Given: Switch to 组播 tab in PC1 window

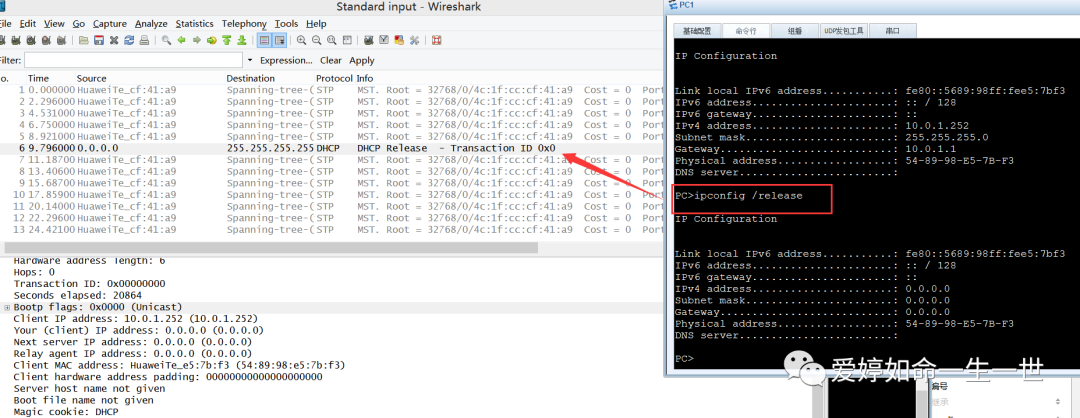Looking at the screenshot, I should (x=794, y=31).
